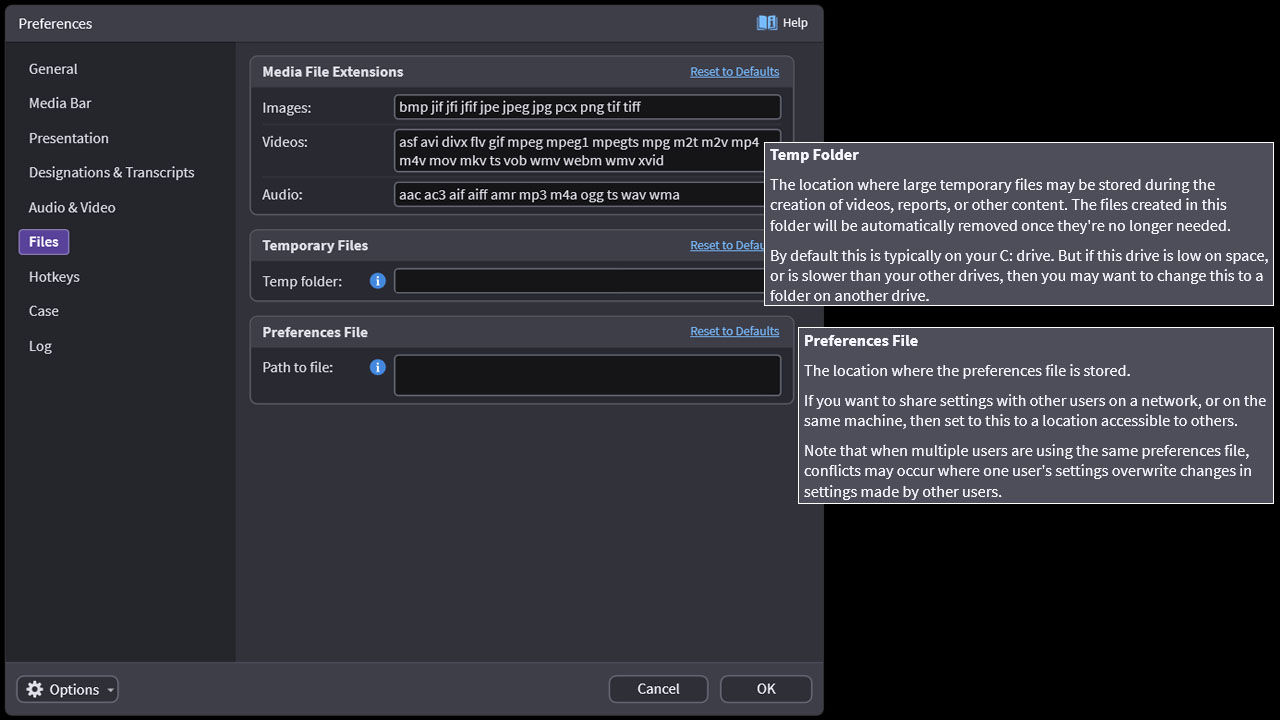Image resolution: width=1280 pixels, height=720 pixels.
Task: Open the Options dropdown arrow
Action: 110,690
